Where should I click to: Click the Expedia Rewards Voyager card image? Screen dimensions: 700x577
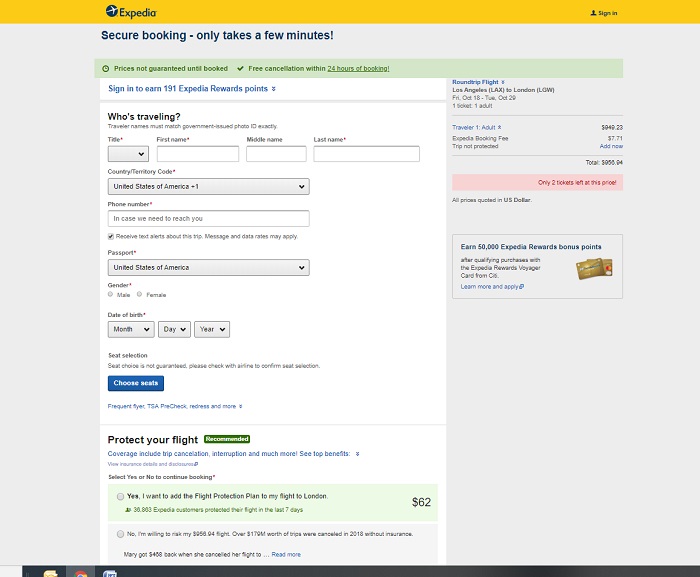(594, 269)
